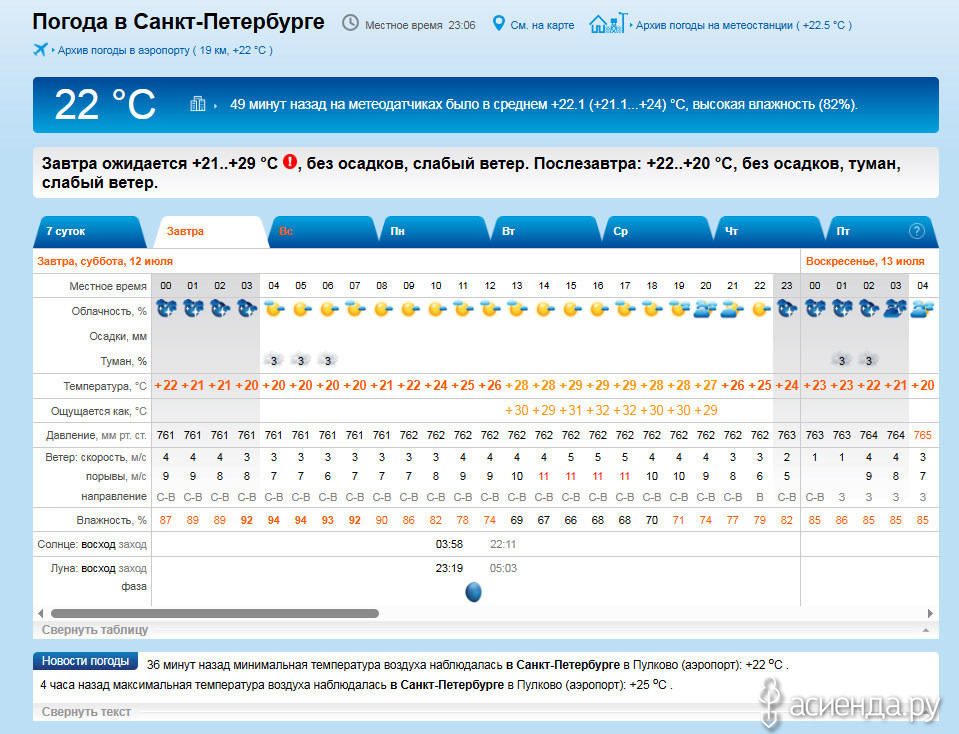Open Архив погоды в аэропорту link
The width and height of the screenshot is (959, 734).
(x=165, y=50)
